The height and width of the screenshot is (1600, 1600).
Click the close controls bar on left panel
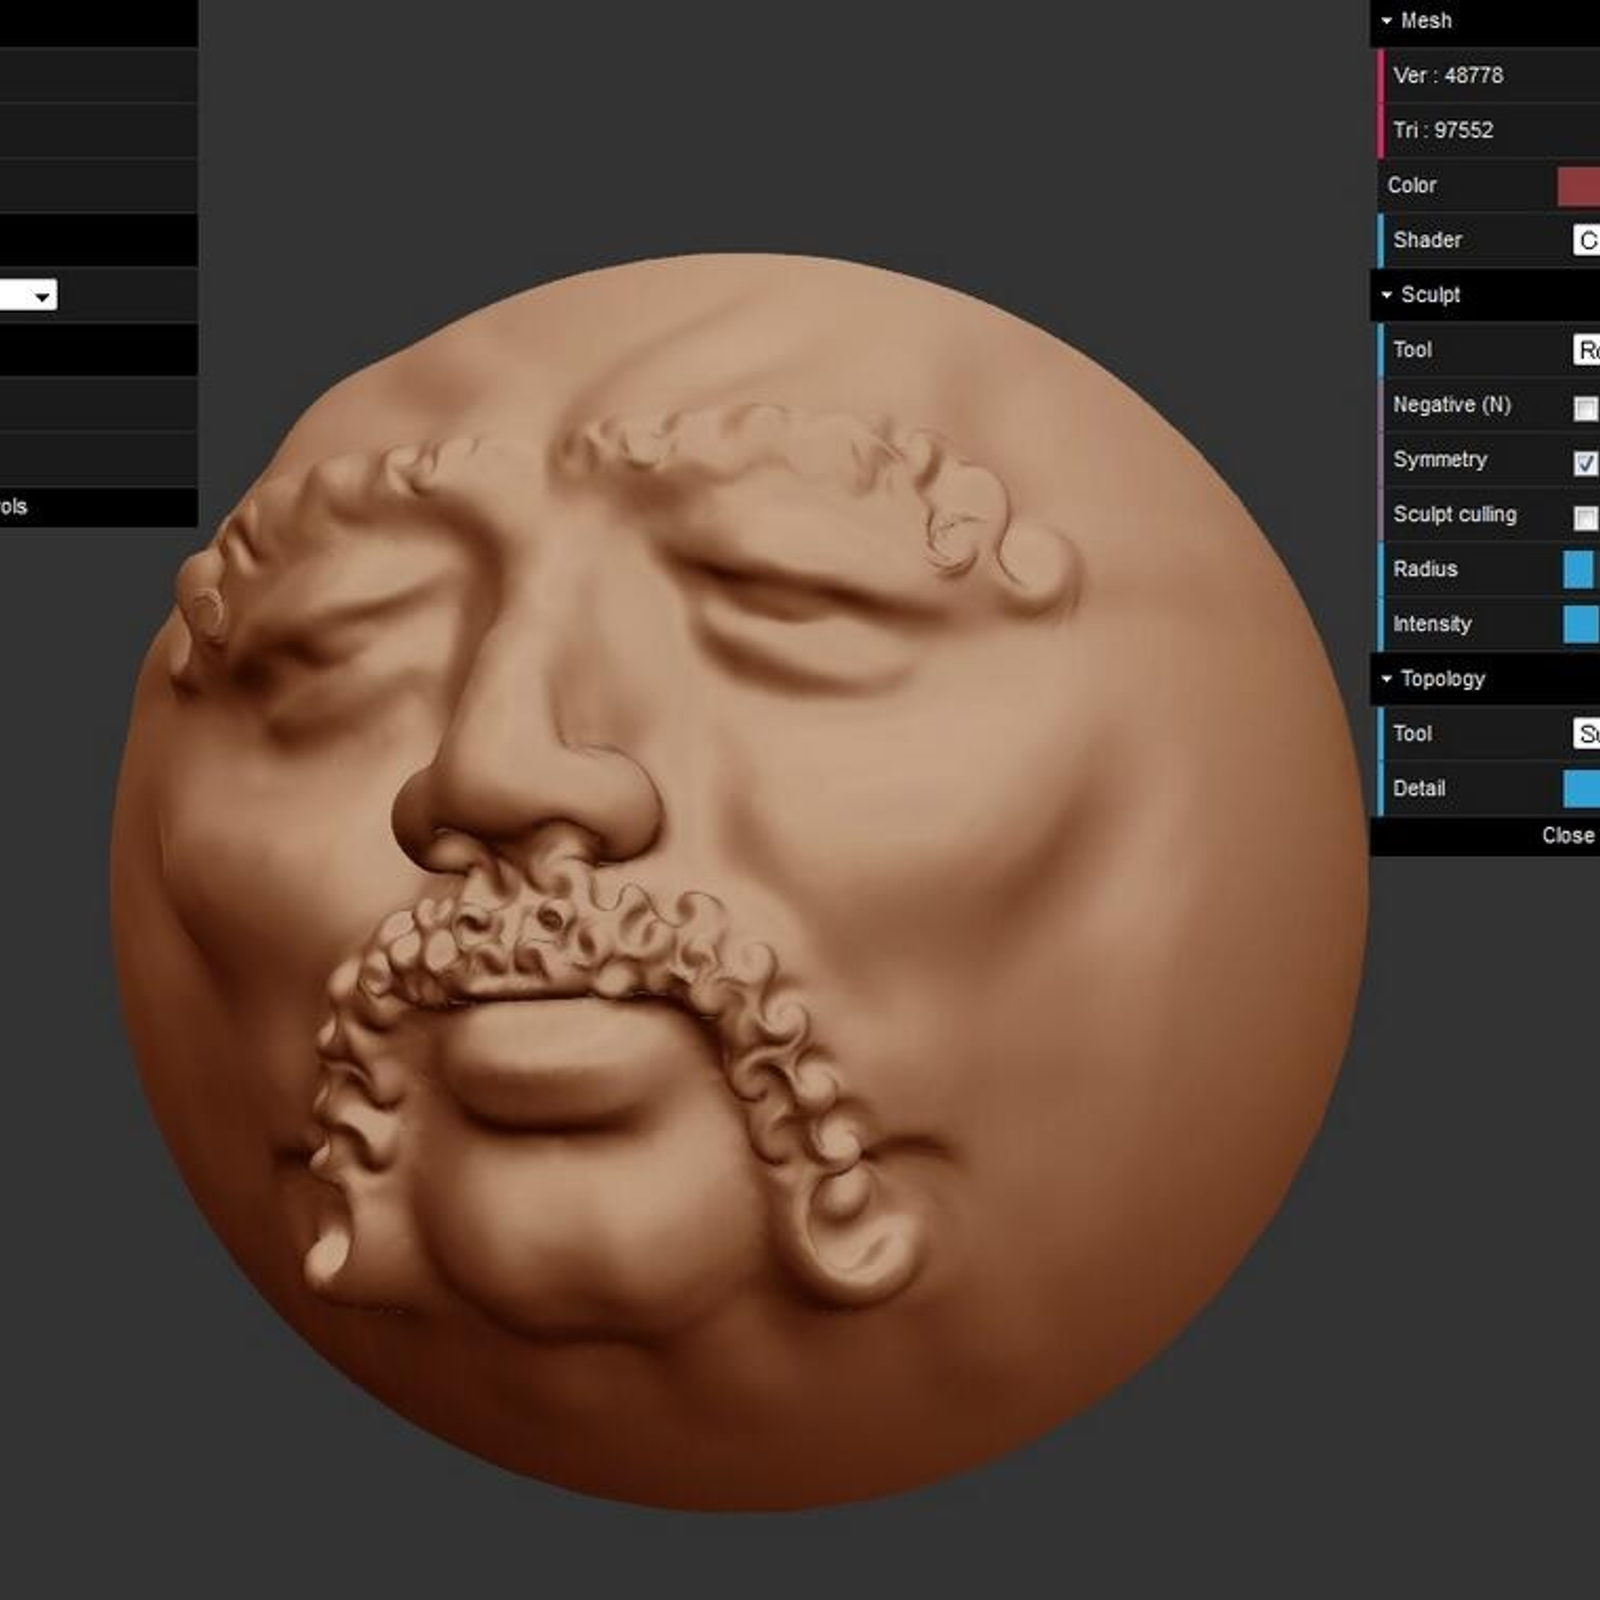pyautogui.click(x=98, y=507)
